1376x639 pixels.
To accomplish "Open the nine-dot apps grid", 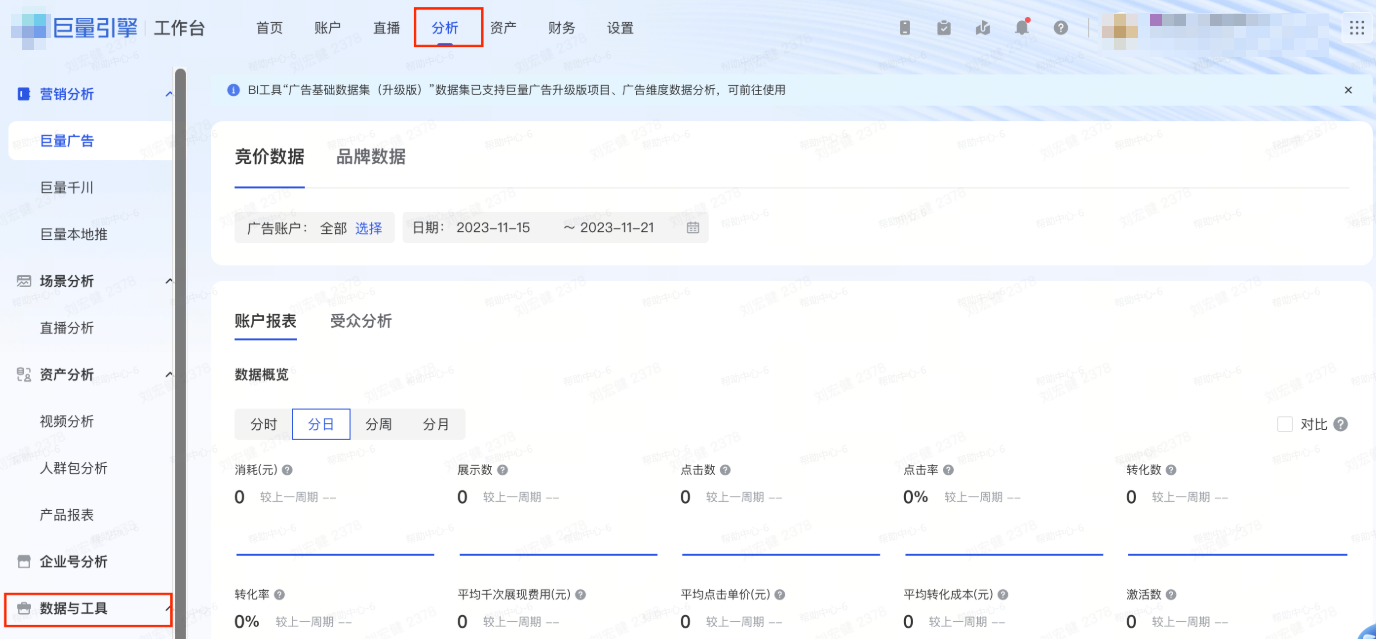I will pyautogui.click(x=1357, y=28).
